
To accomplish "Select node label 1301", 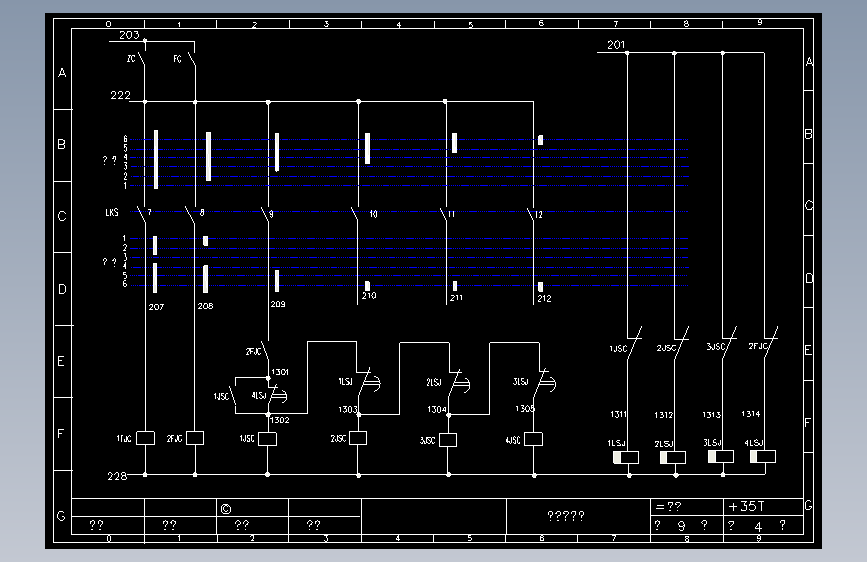I will tap(280, 372).
